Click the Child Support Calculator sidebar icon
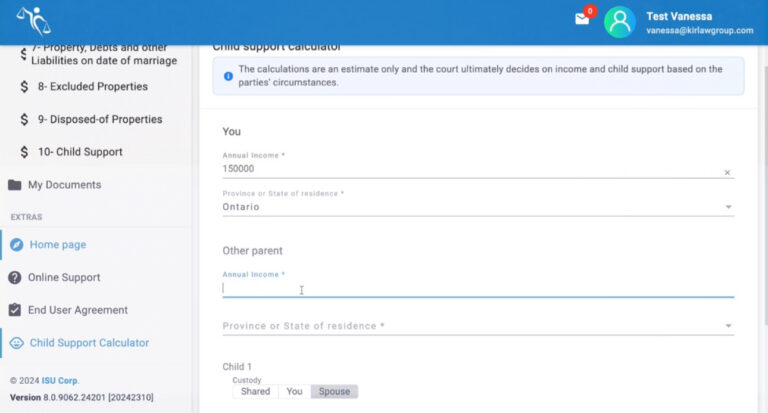This screenshot has width=768, height=413. 15,343
